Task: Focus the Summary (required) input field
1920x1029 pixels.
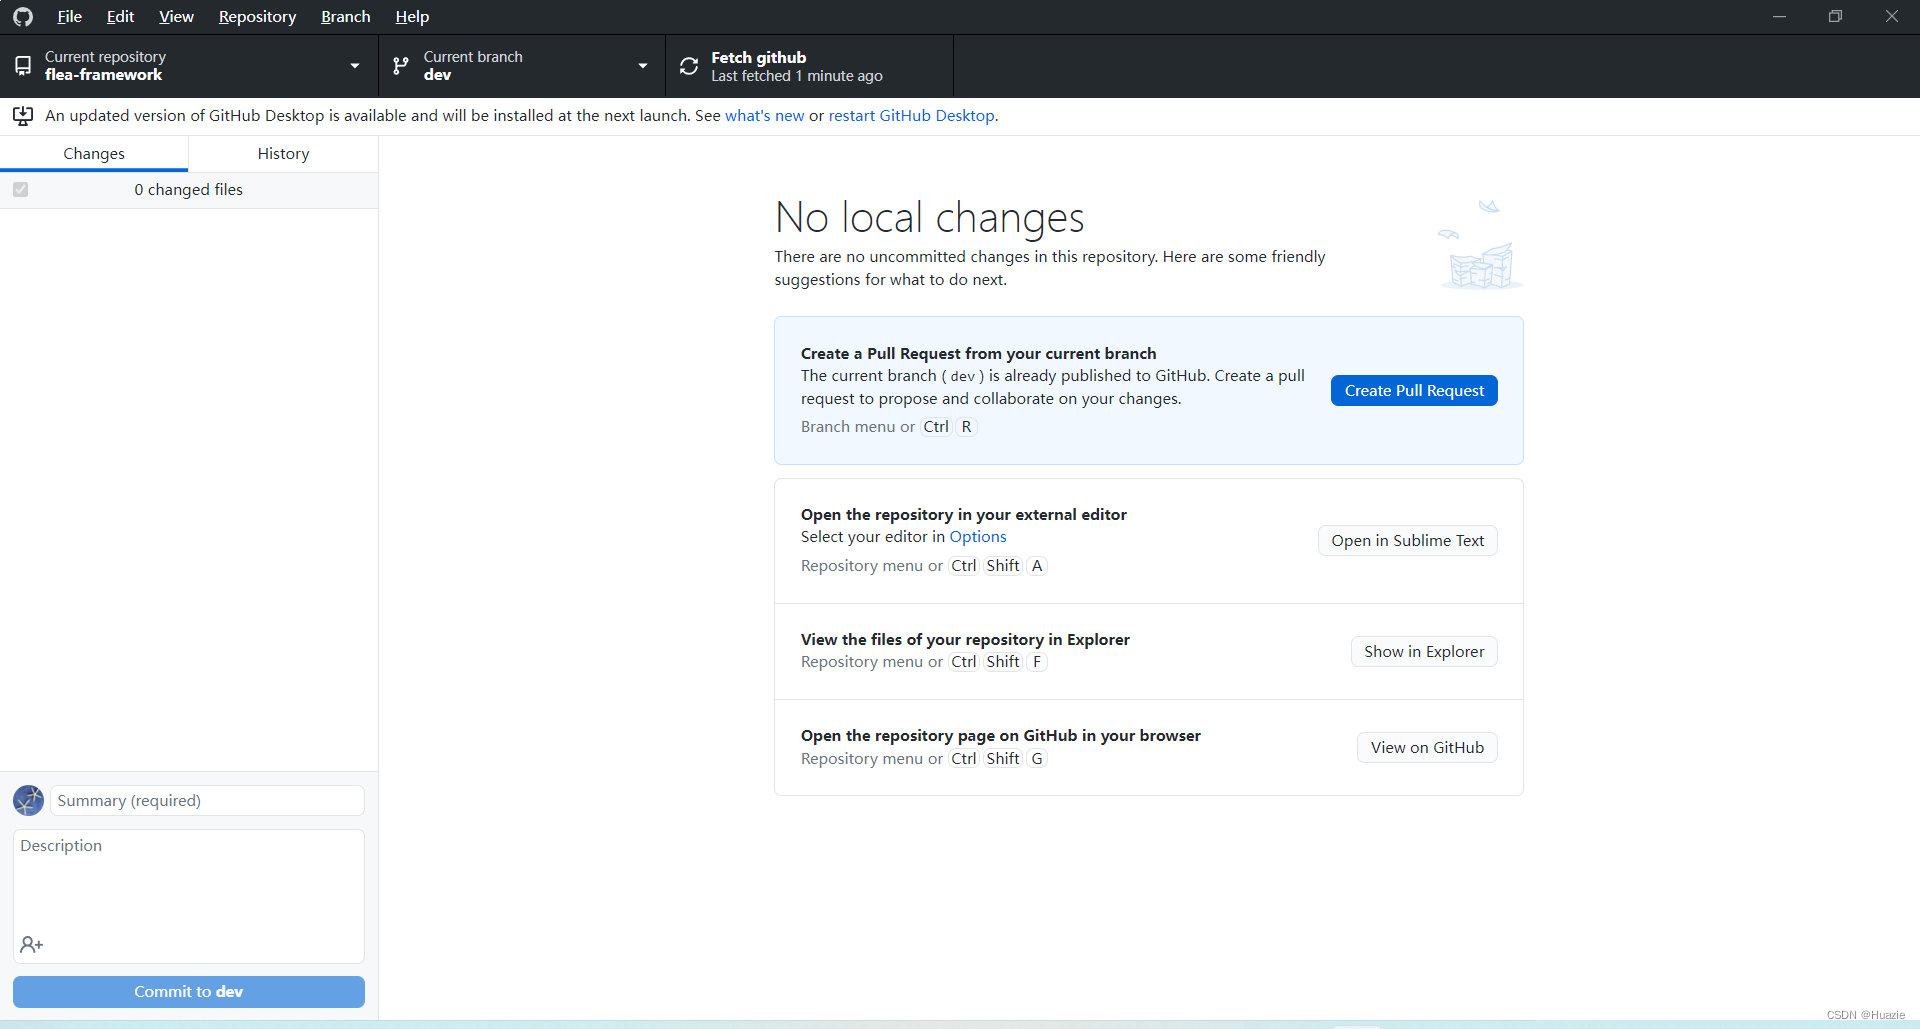Action: [207, 801]
